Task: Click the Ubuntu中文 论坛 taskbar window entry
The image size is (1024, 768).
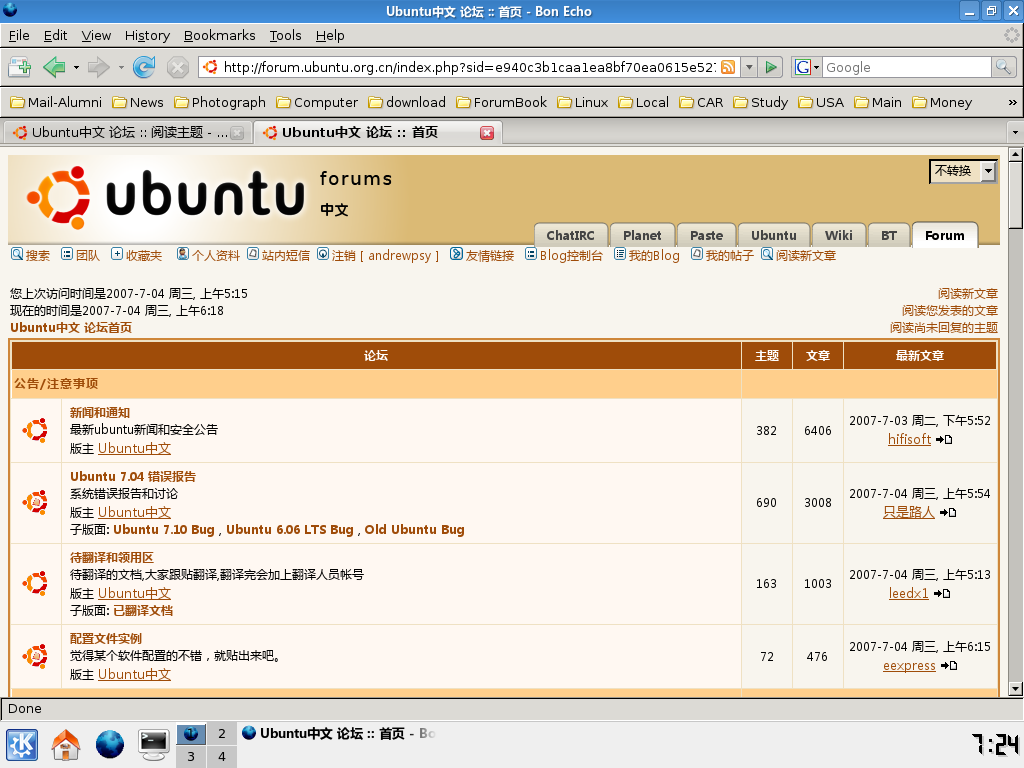Action: [338, 733]
